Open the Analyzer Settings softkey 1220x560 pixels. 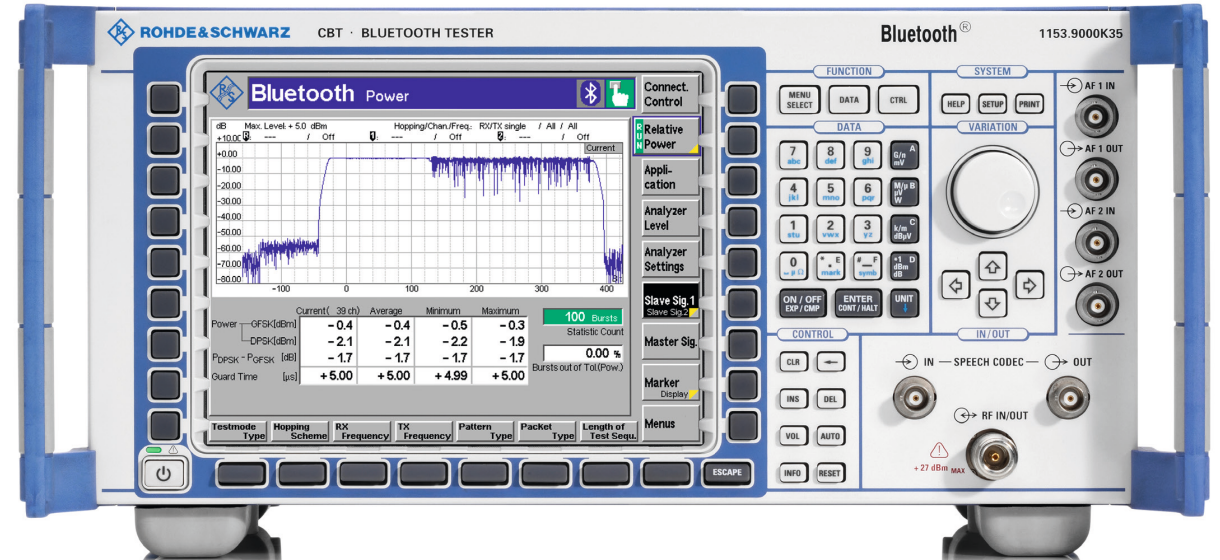[669, 260]
